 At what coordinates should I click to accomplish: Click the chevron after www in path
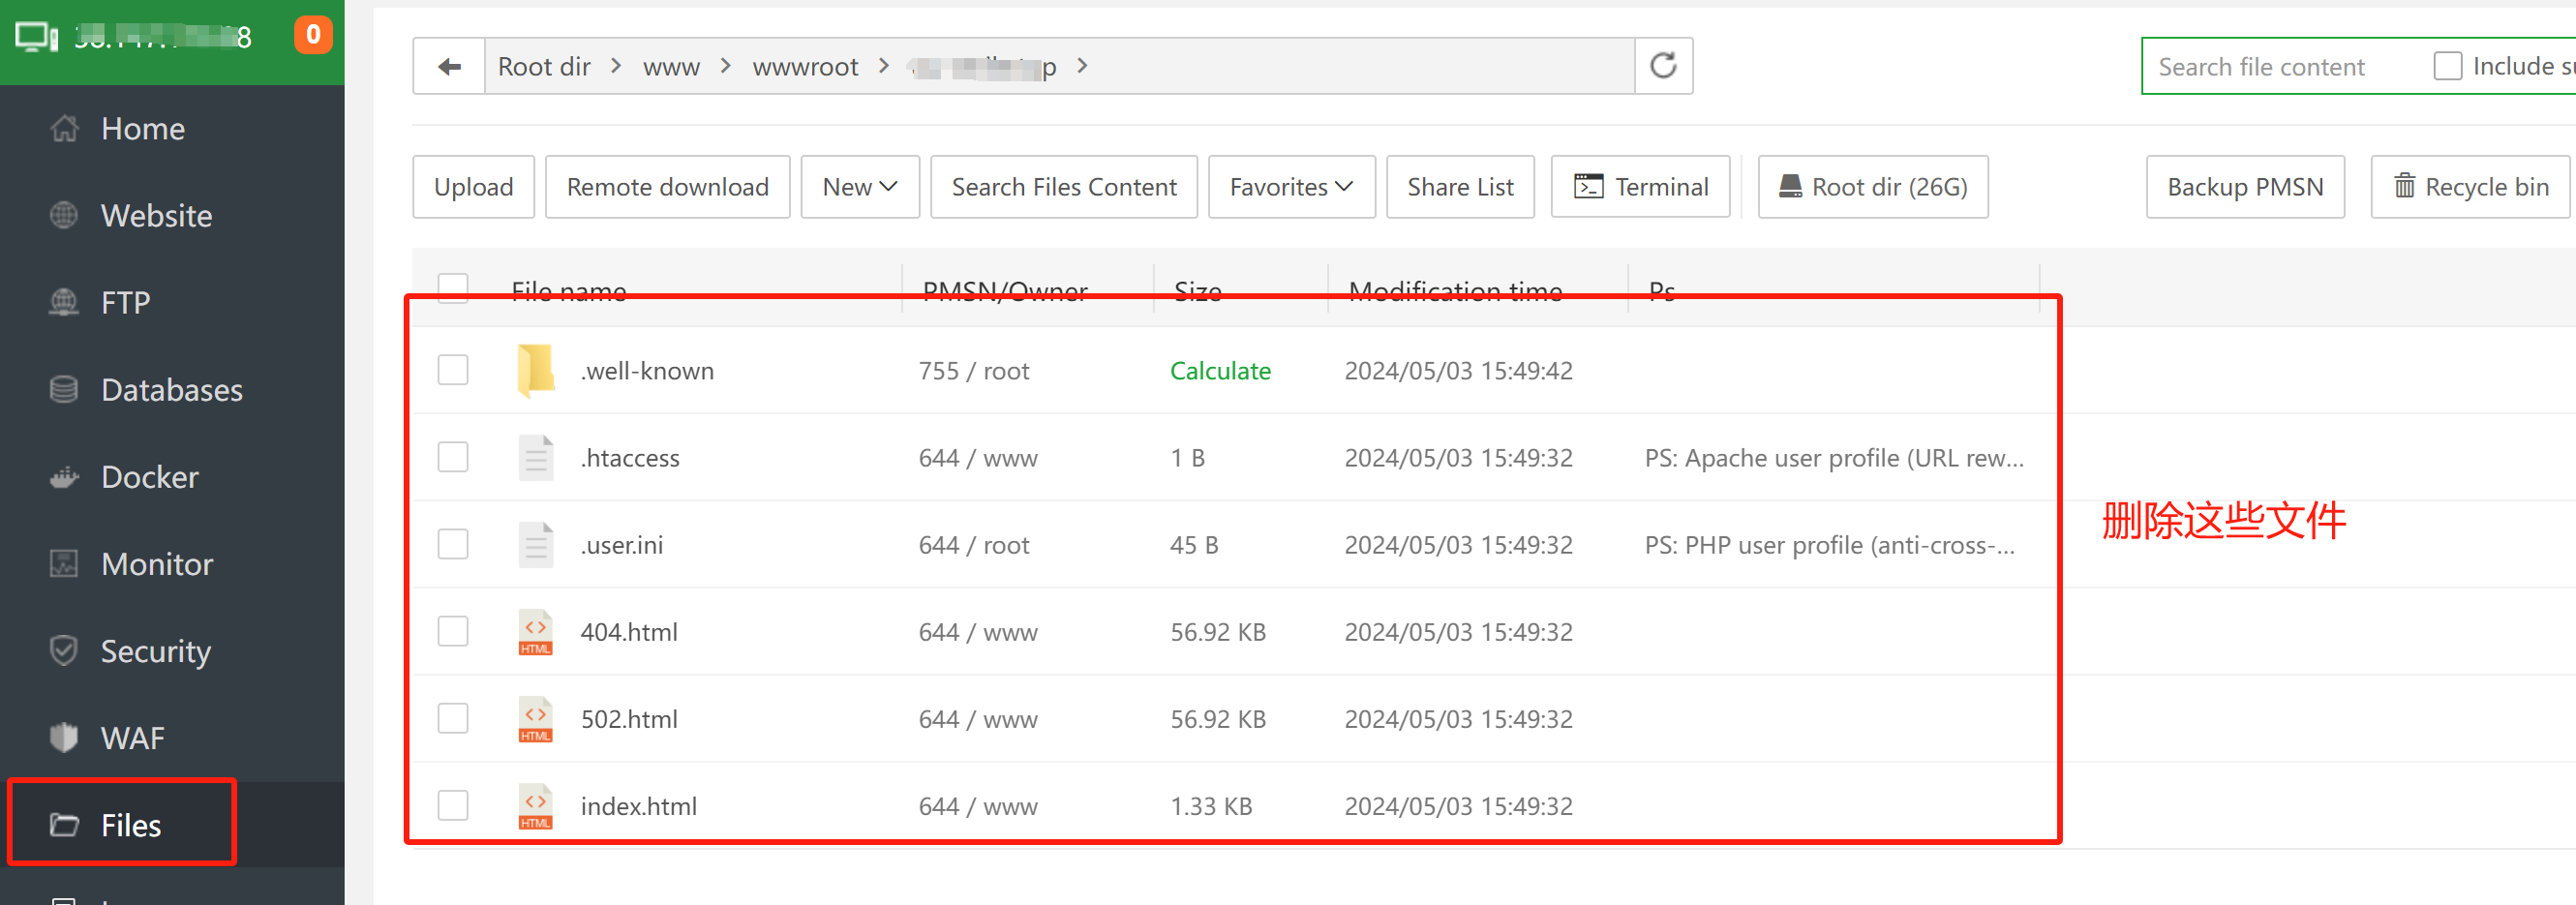tap(725, 66)
